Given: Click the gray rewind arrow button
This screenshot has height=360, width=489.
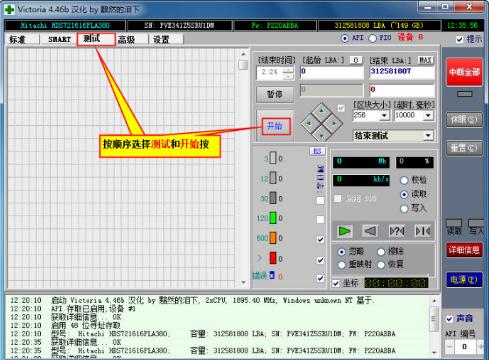Looking at the screenshot, I should 370,231.
